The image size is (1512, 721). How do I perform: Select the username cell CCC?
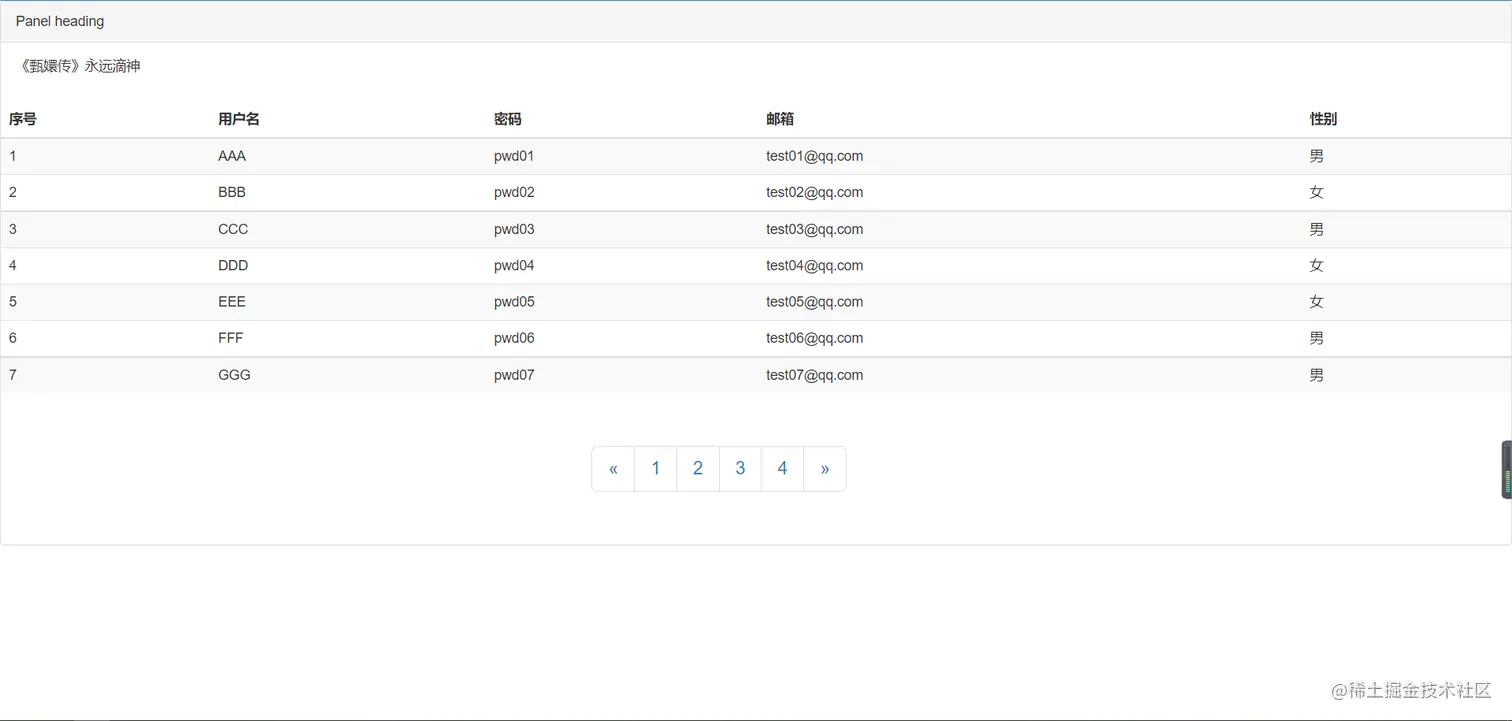pos(233,229)
